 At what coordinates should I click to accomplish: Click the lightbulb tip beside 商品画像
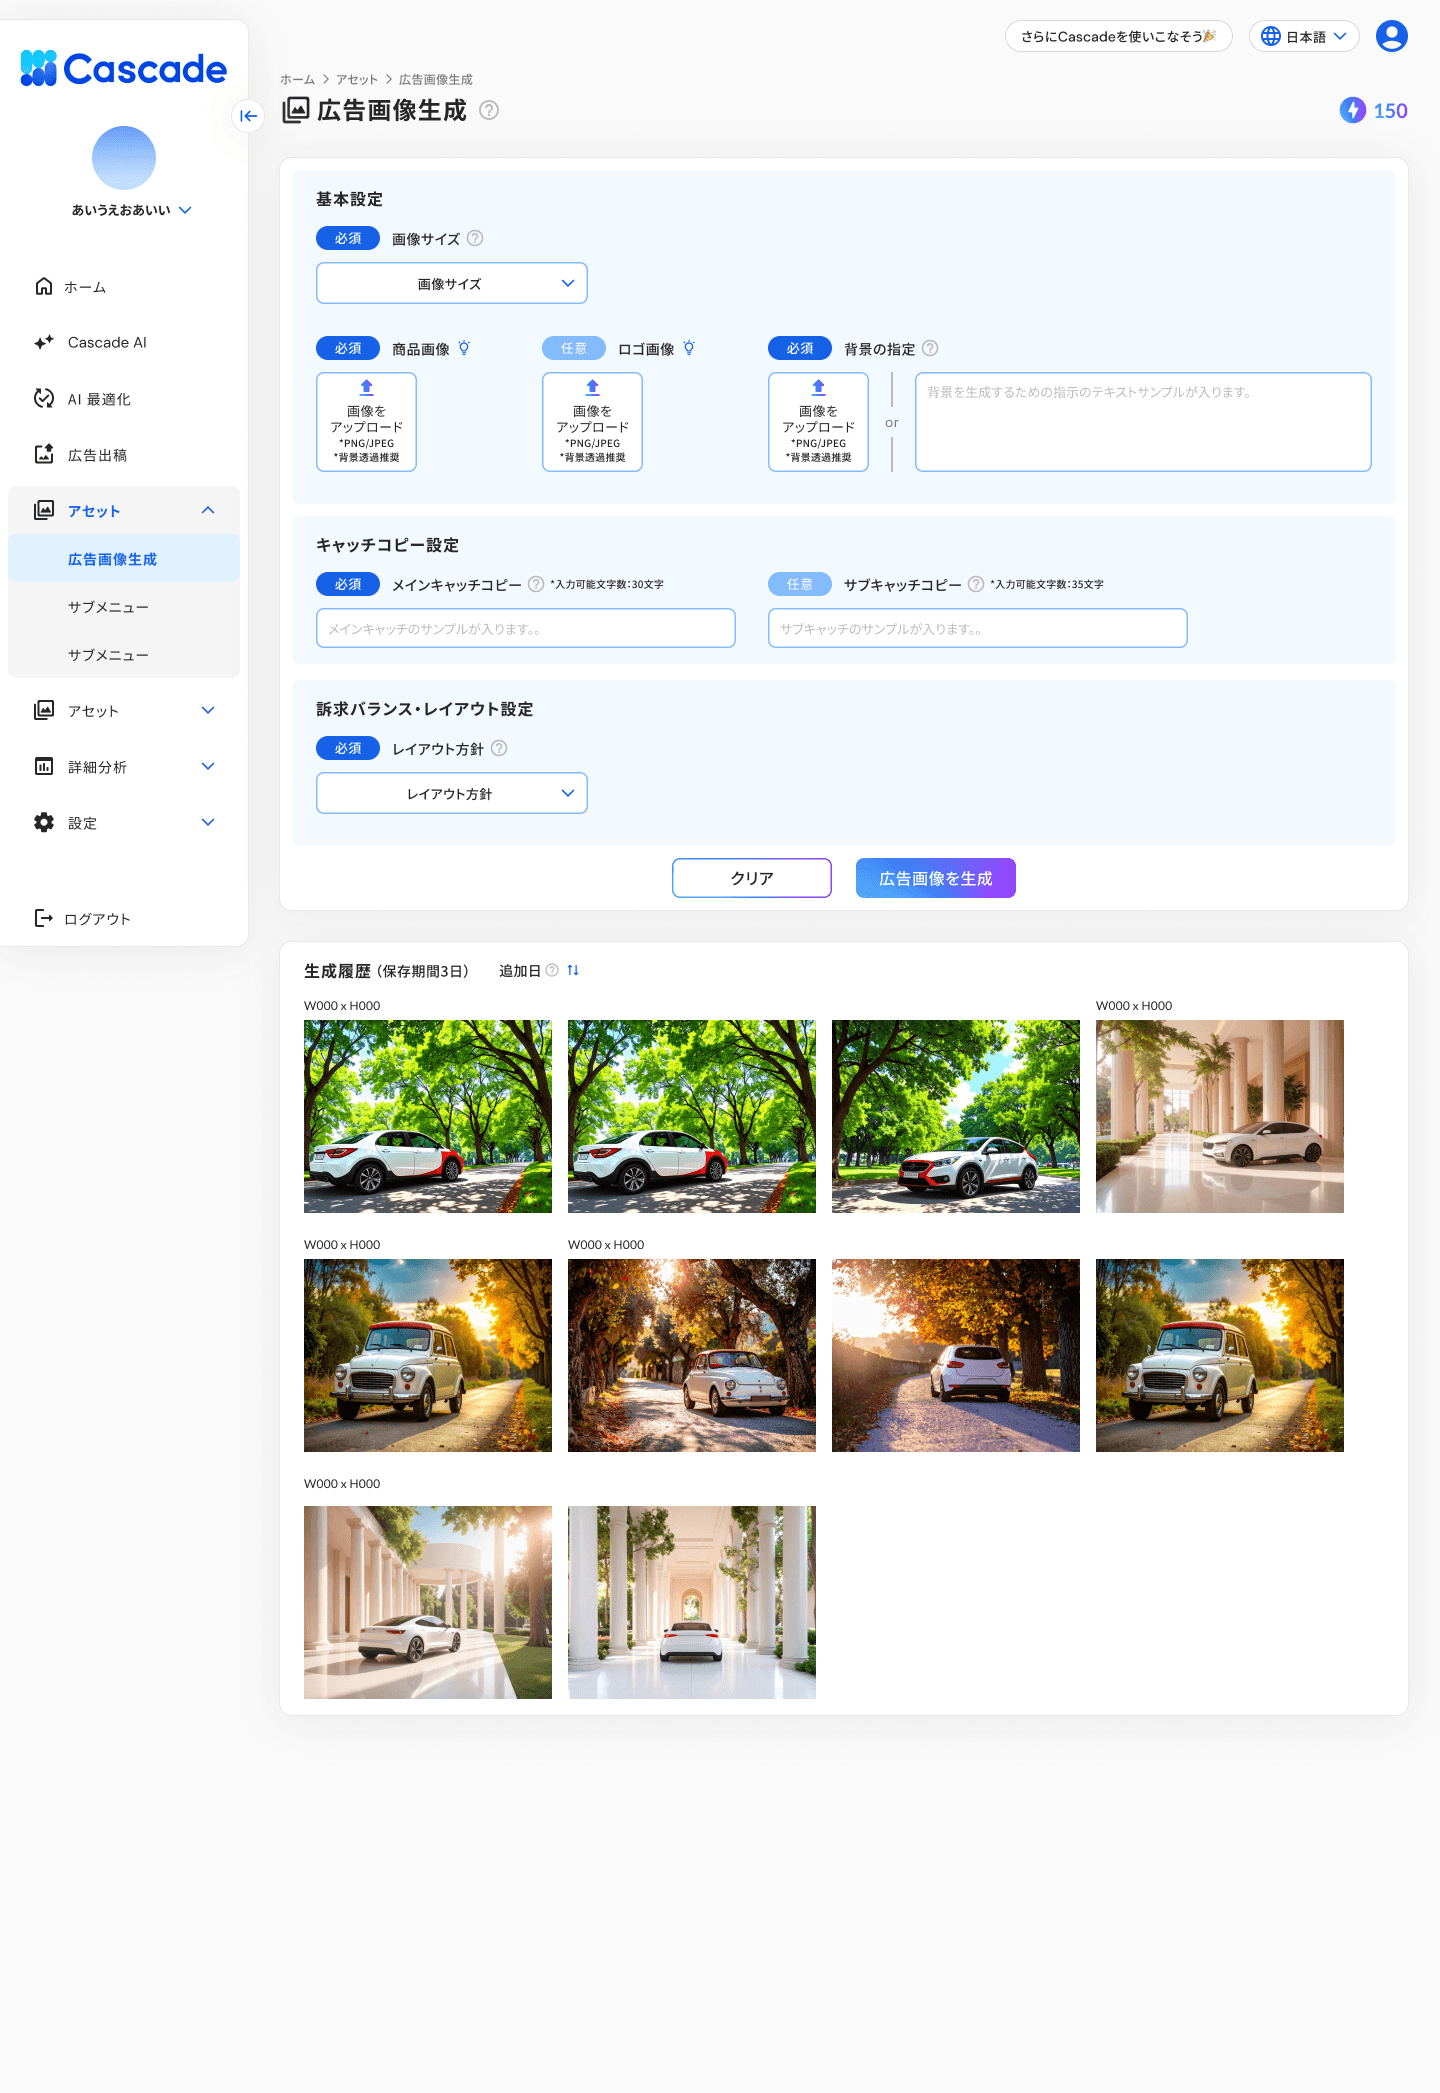(464, 348)
